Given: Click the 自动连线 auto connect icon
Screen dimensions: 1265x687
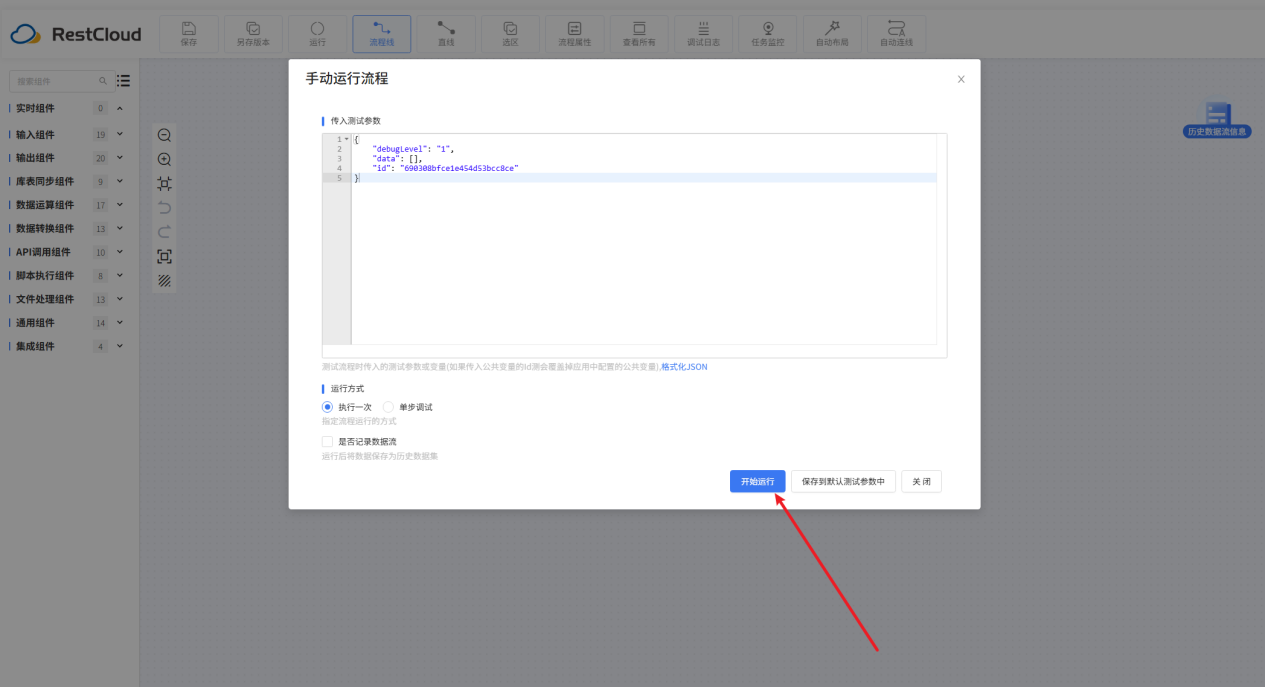Looking at the screenshot, I should 896,33.
